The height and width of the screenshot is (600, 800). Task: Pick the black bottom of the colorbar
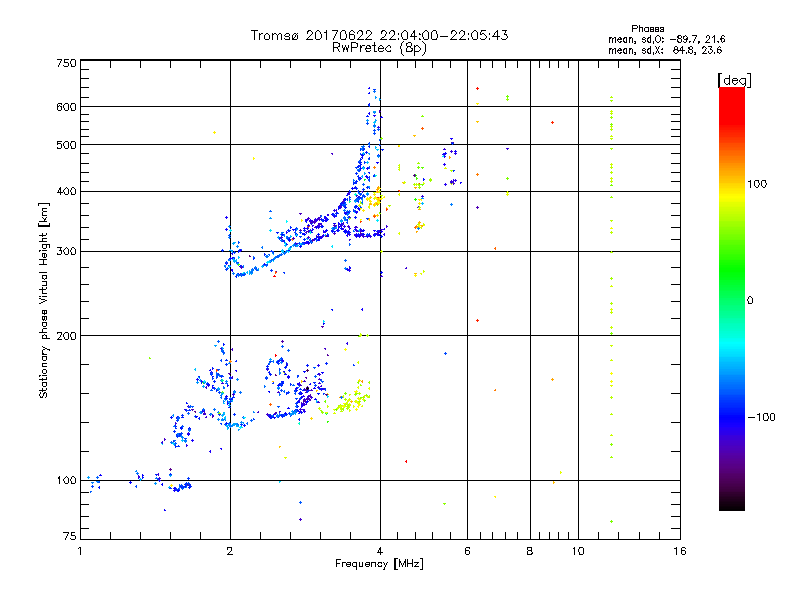(x=731, y=505)
